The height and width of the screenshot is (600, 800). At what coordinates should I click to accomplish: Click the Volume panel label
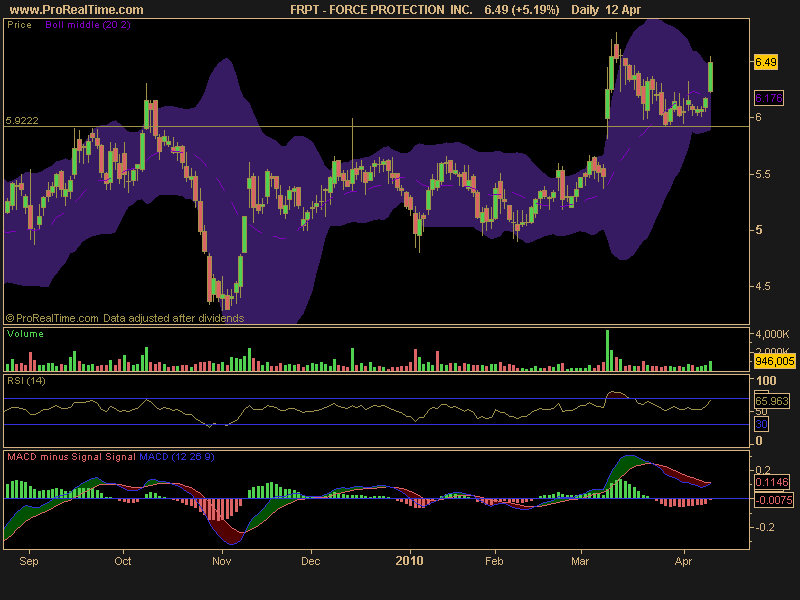25,334
